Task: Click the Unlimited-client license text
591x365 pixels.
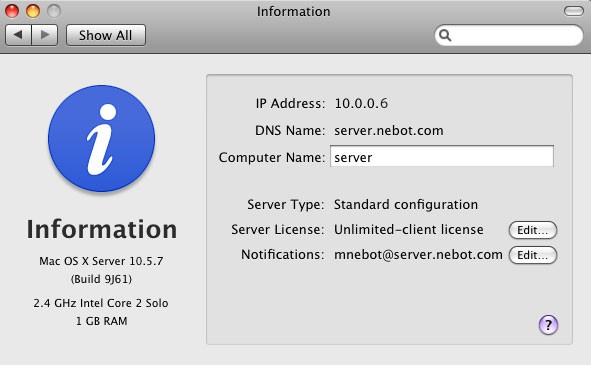Action: point(409,230)
